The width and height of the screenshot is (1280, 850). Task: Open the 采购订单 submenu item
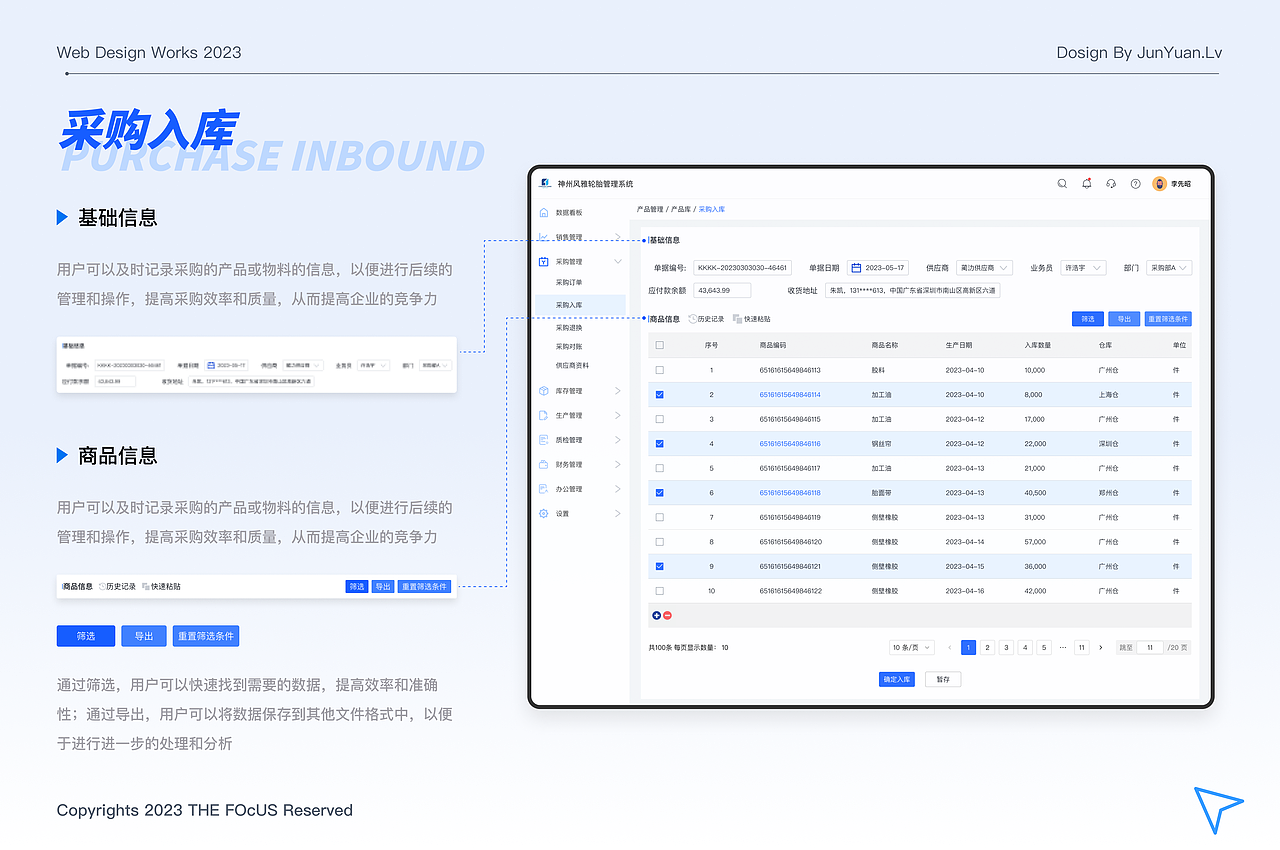[x=569, y=282]
